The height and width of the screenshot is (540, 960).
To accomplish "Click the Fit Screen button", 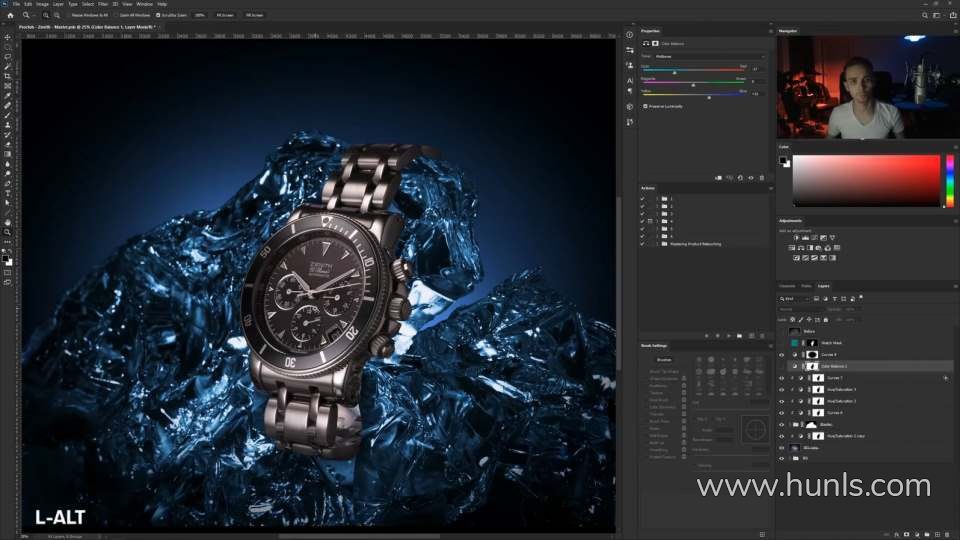I will (225, 15).
